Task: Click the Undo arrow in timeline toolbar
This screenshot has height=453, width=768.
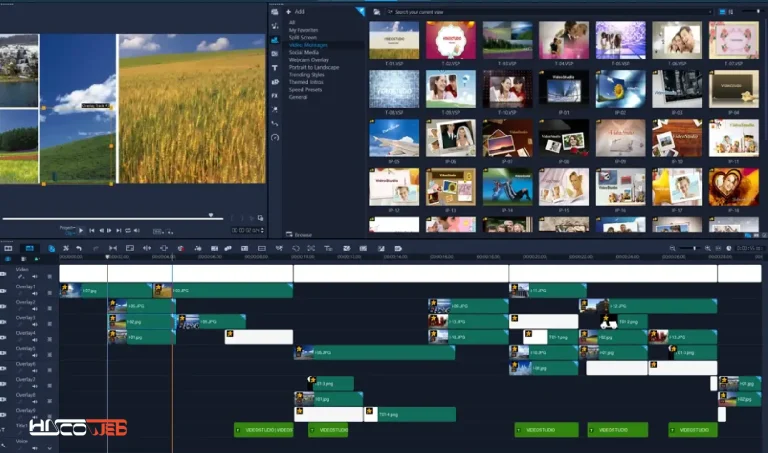Action: tap(79, 249)
